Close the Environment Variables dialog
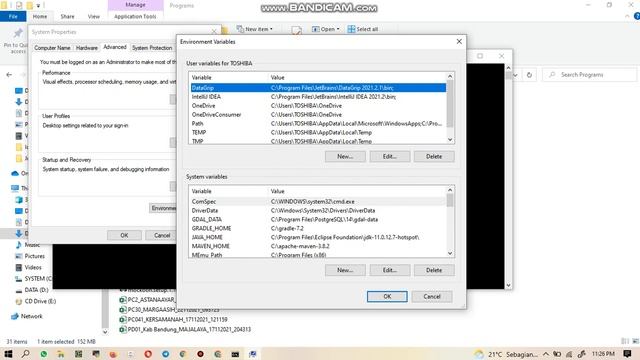Viewport: 640px width, 360px height. click(459, 42)
